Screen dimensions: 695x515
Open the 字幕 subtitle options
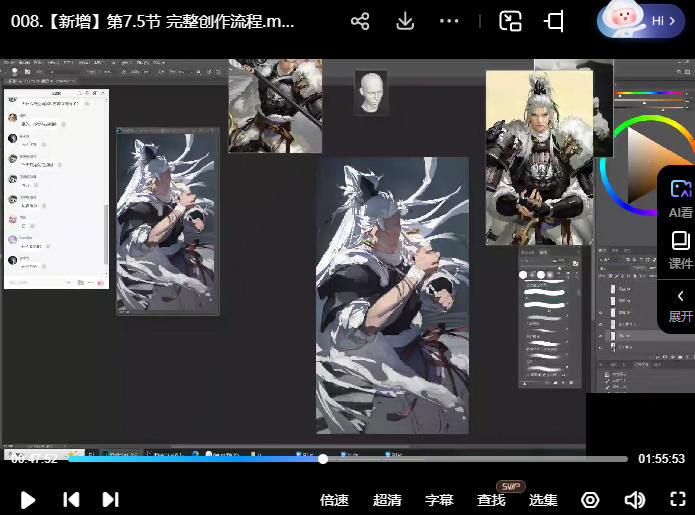(439, 500)
